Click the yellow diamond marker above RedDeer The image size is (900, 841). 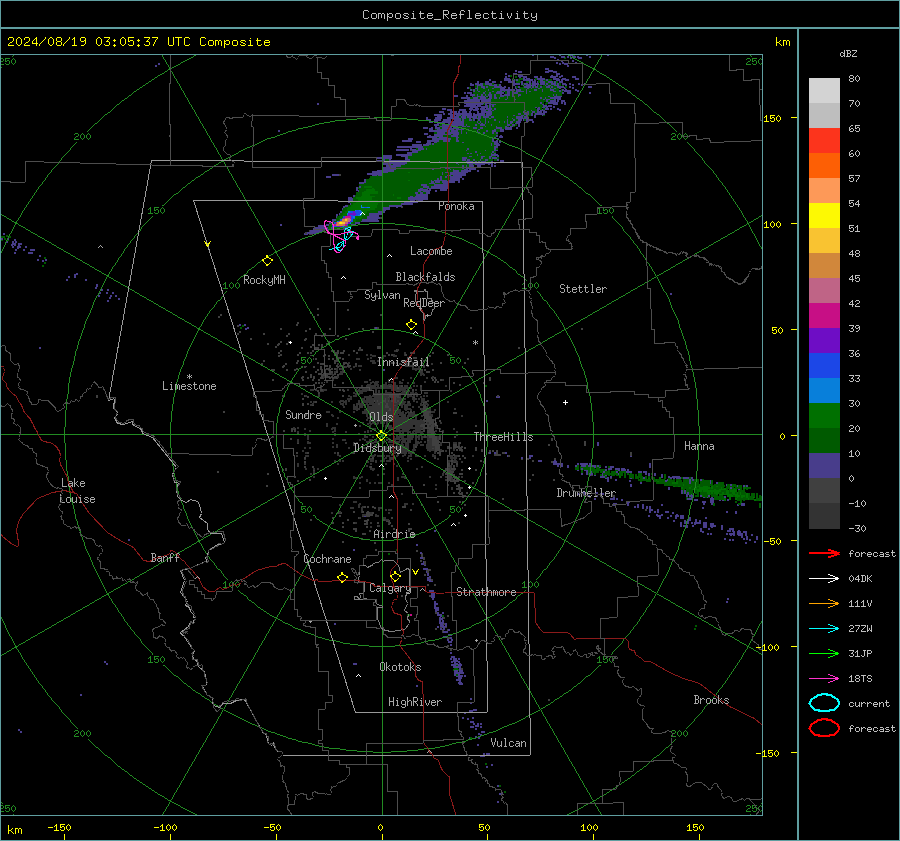click(411, 325)
